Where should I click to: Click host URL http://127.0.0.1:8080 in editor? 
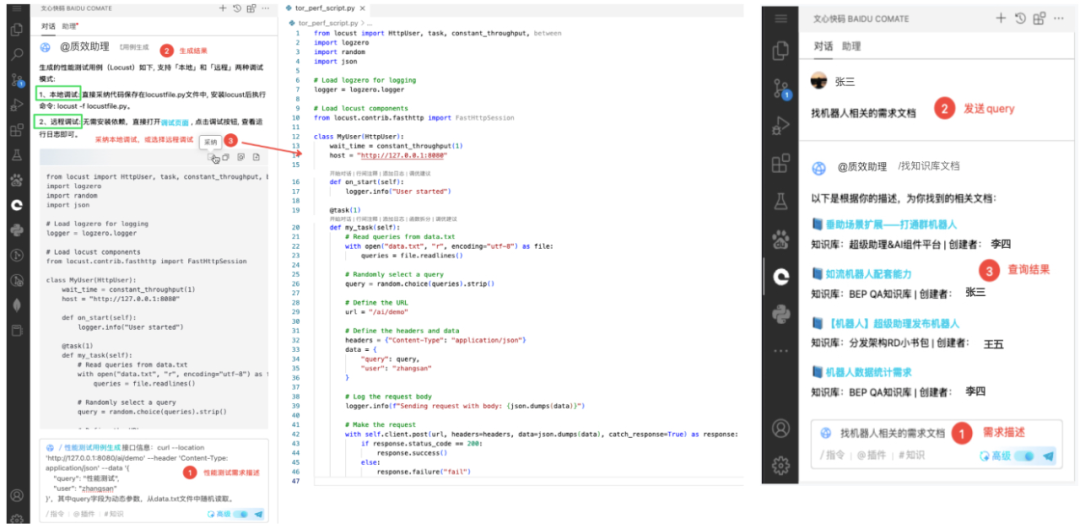point(403,156)
